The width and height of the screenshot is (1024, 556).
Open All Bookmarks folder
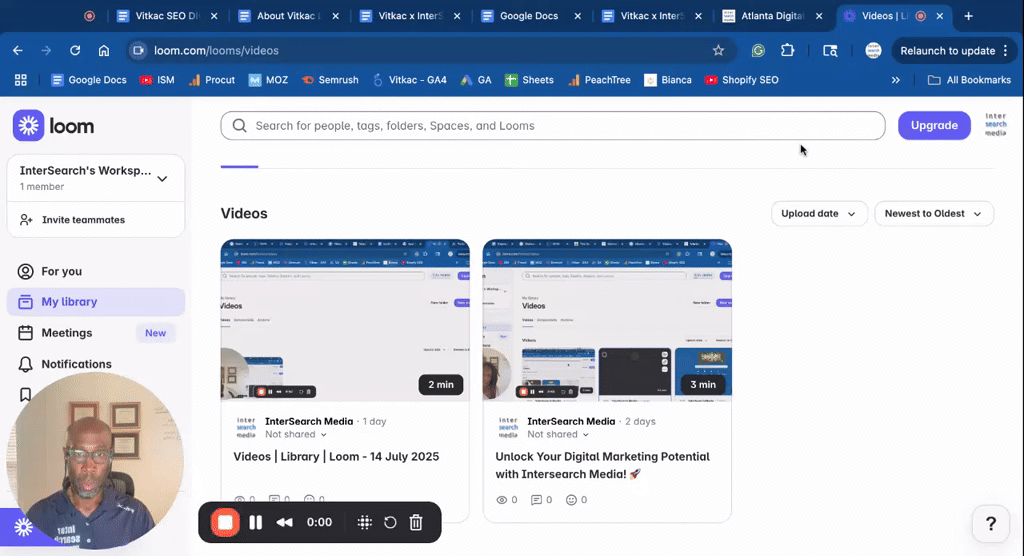point(969,80)
